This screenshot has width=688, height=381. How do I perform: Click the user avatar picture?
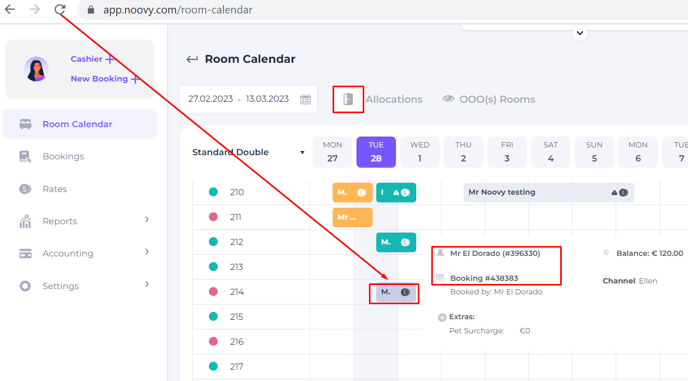[x=36, y=69]
